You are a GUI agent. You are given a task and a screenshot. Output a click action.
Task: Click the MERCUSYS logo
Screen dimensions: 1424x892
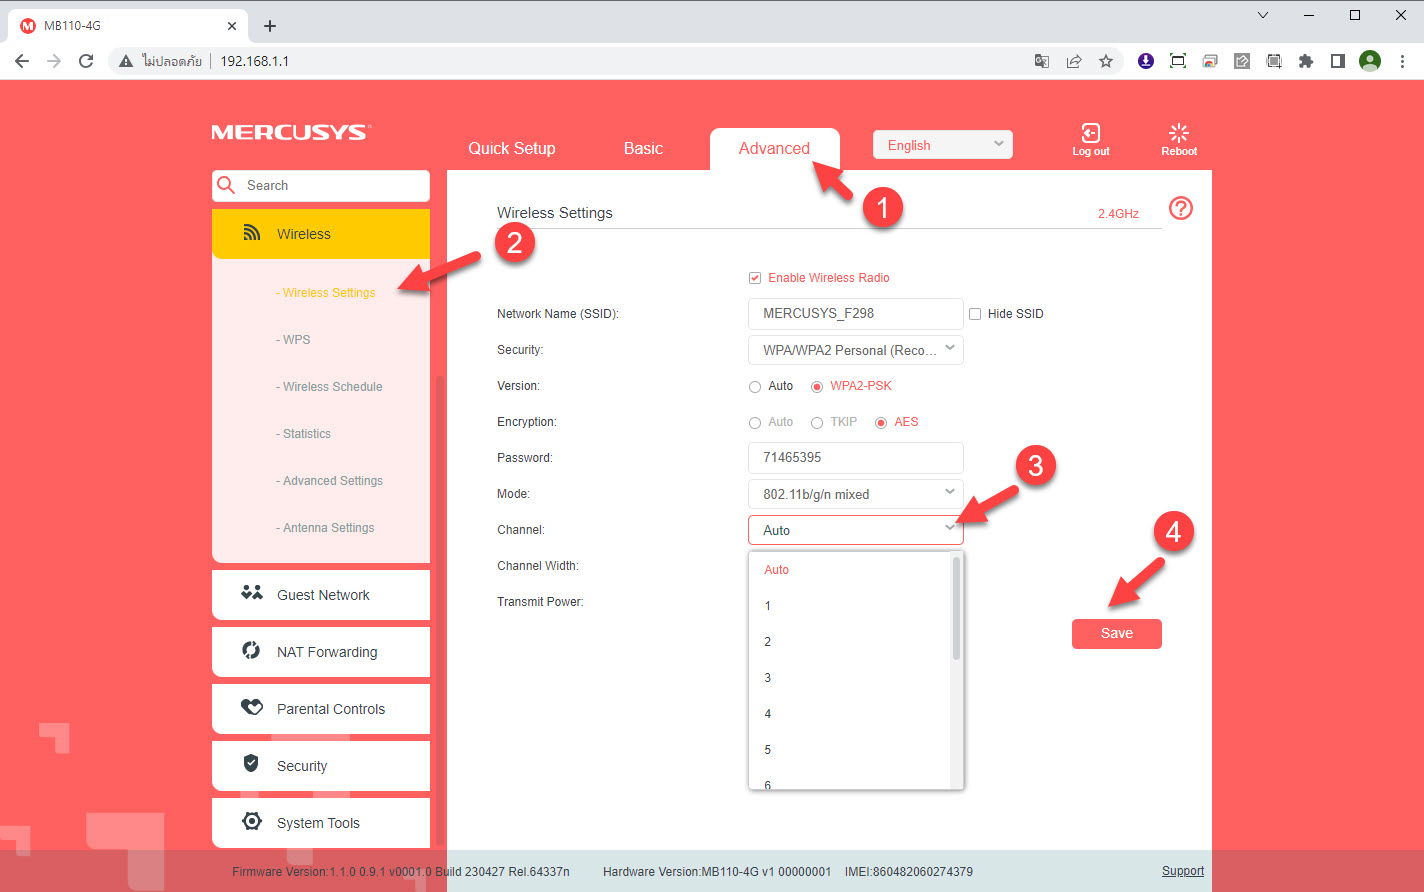pyautogui.click(x=291, y=132)
